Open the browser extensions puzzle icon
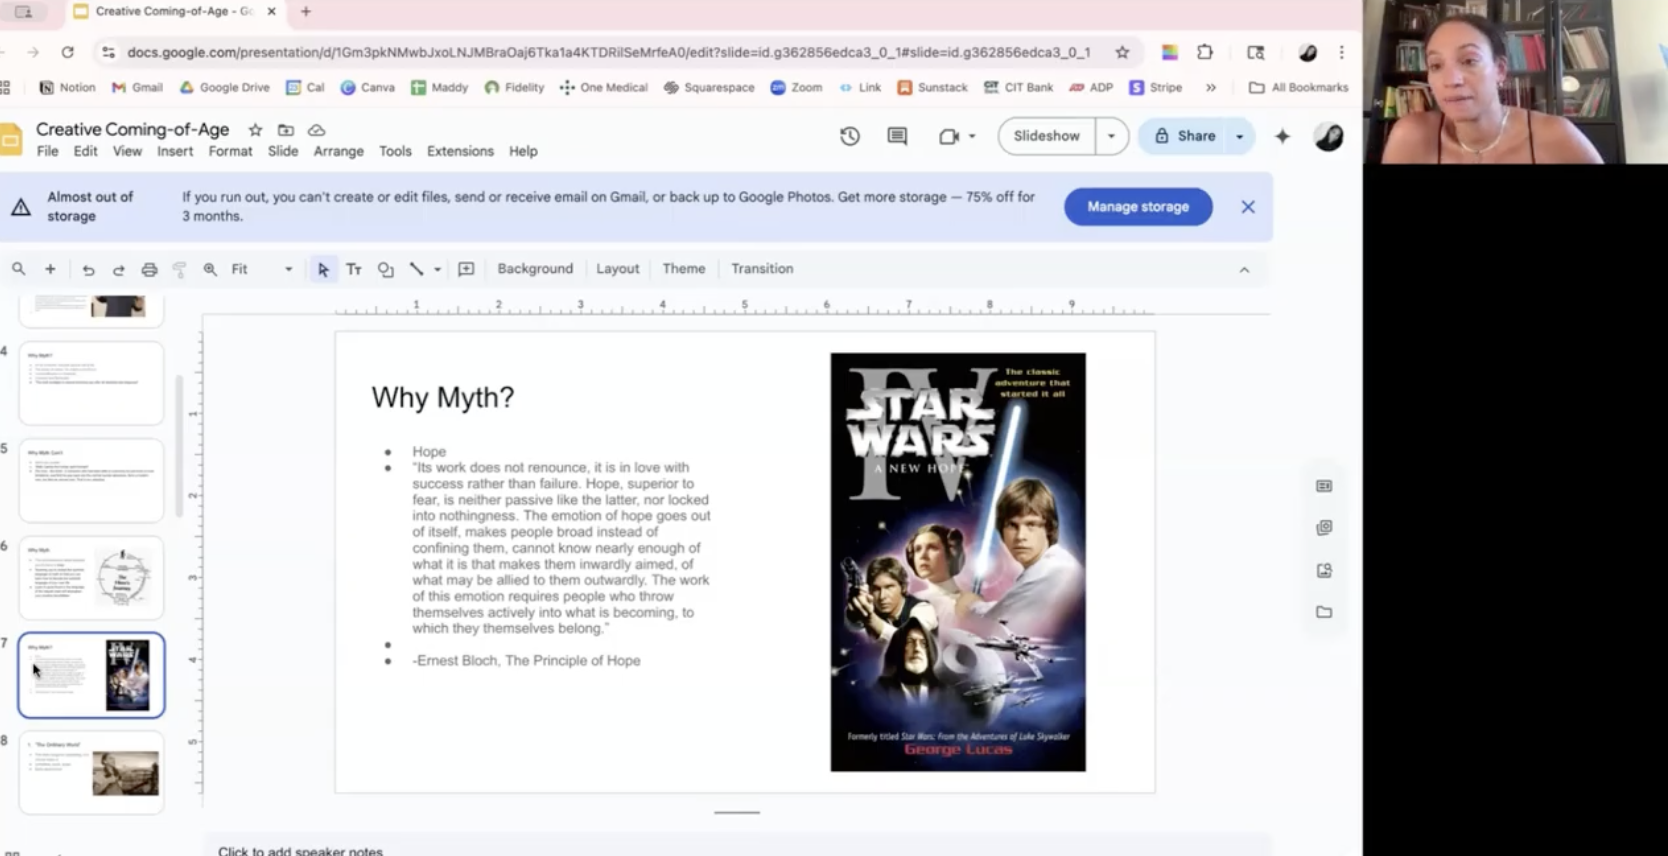This screenshot has height=856, width=1668. click(x=1205, y=52)
